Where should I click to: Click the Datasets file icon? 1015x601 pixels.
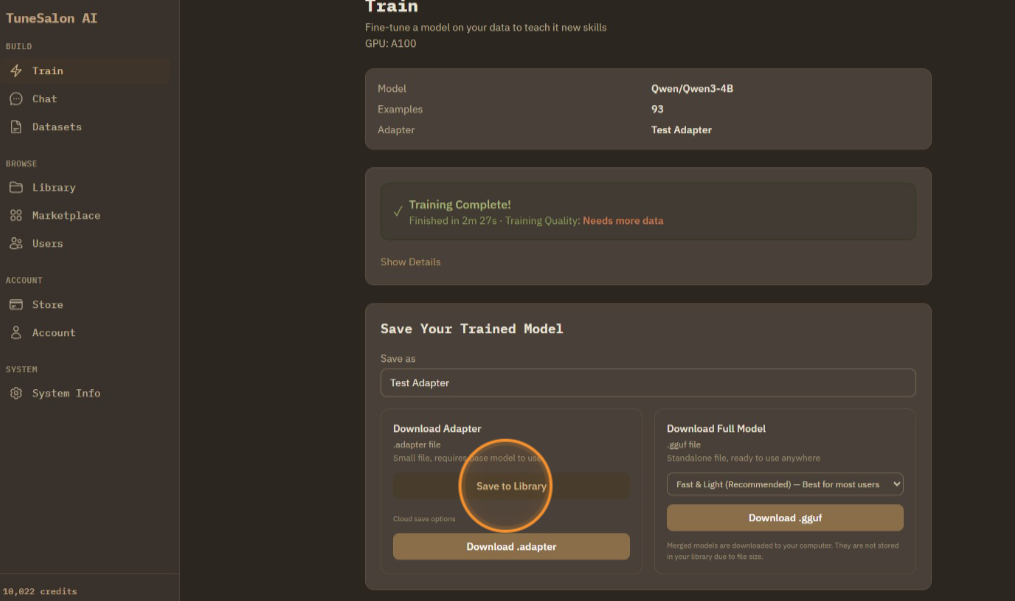click(x=16, y=127)
